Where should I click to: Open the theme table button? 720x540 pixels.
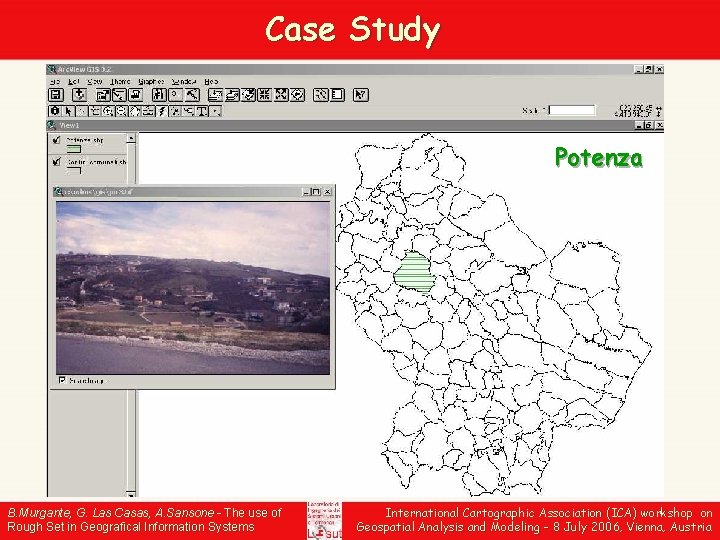tap(135, 95)
